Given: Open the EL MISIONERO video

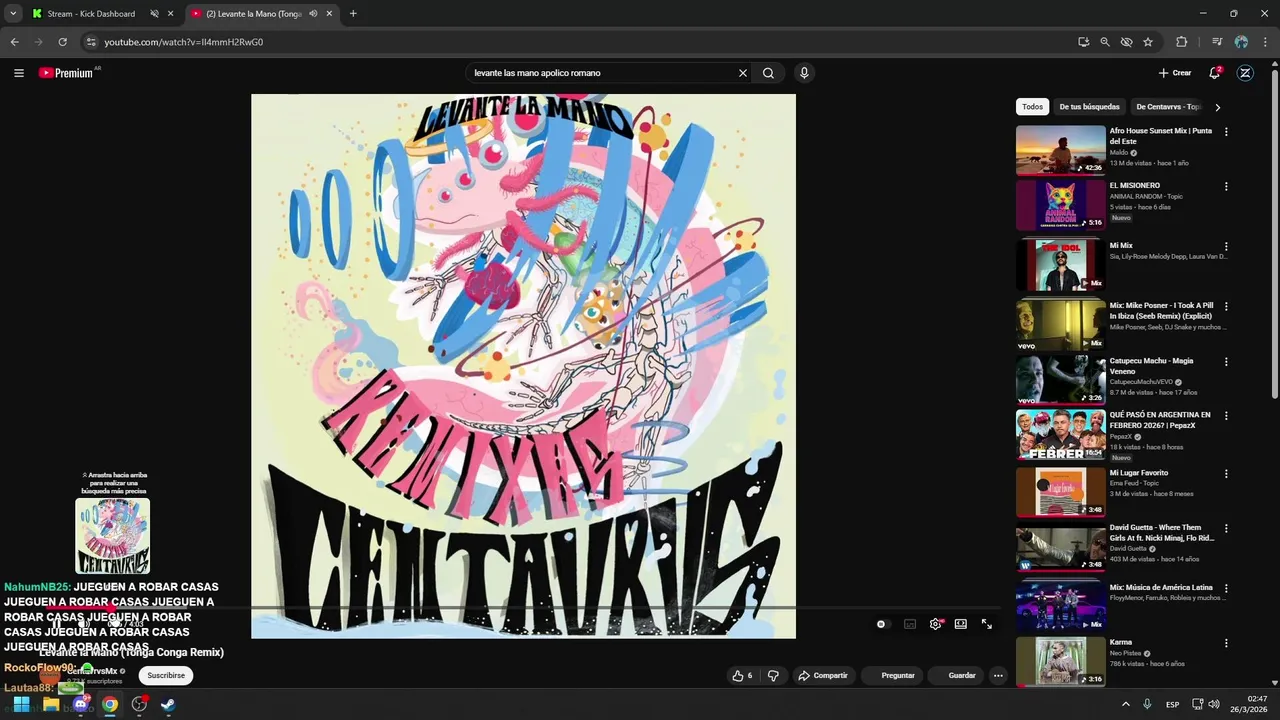Looking at the screenshot, I should point(1060,205).
